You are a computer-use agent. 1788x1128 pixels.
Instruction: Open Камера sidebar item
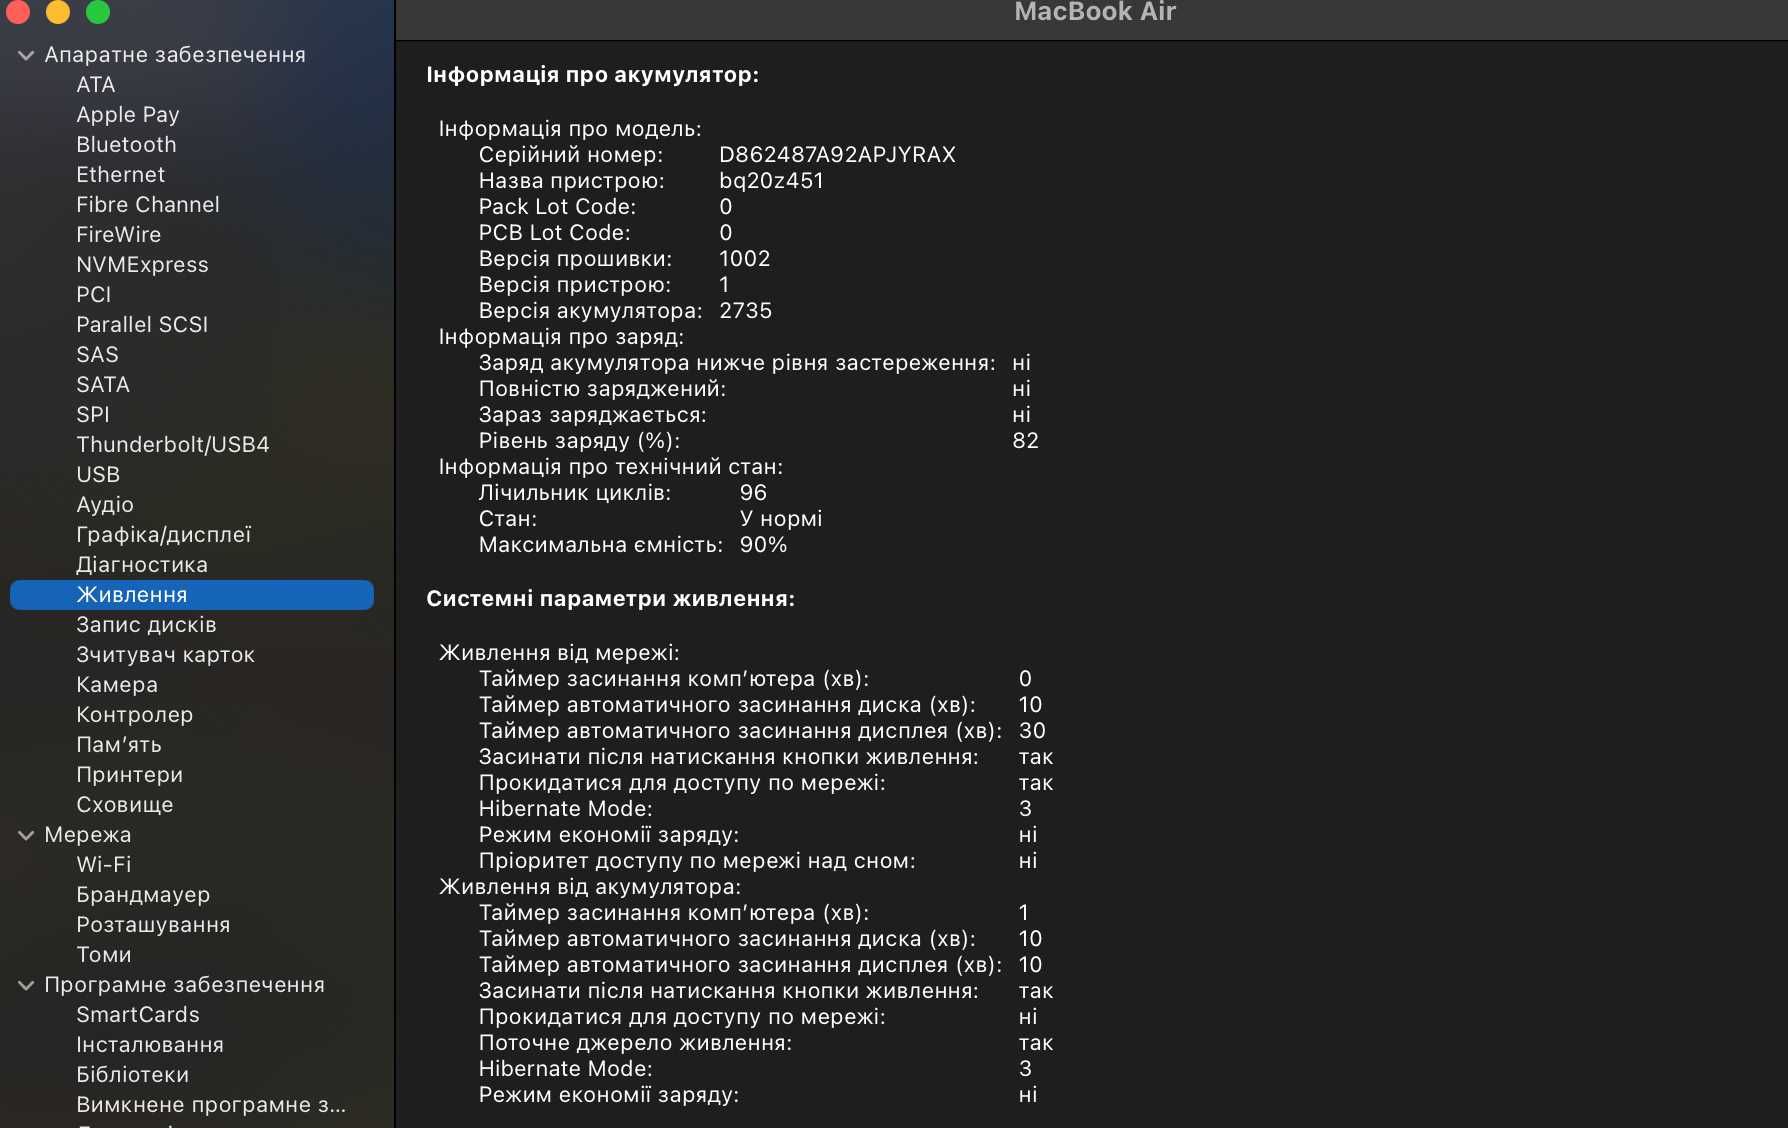[x=117, y=685]
